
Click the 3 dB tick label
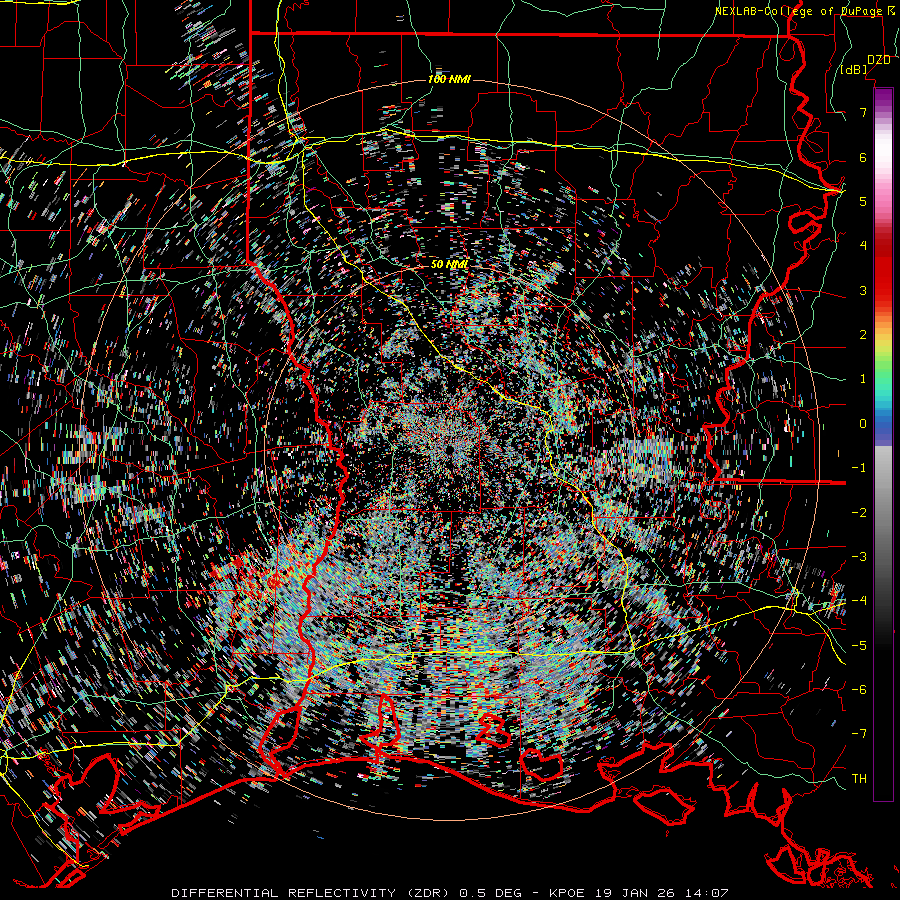pos(863,290)
